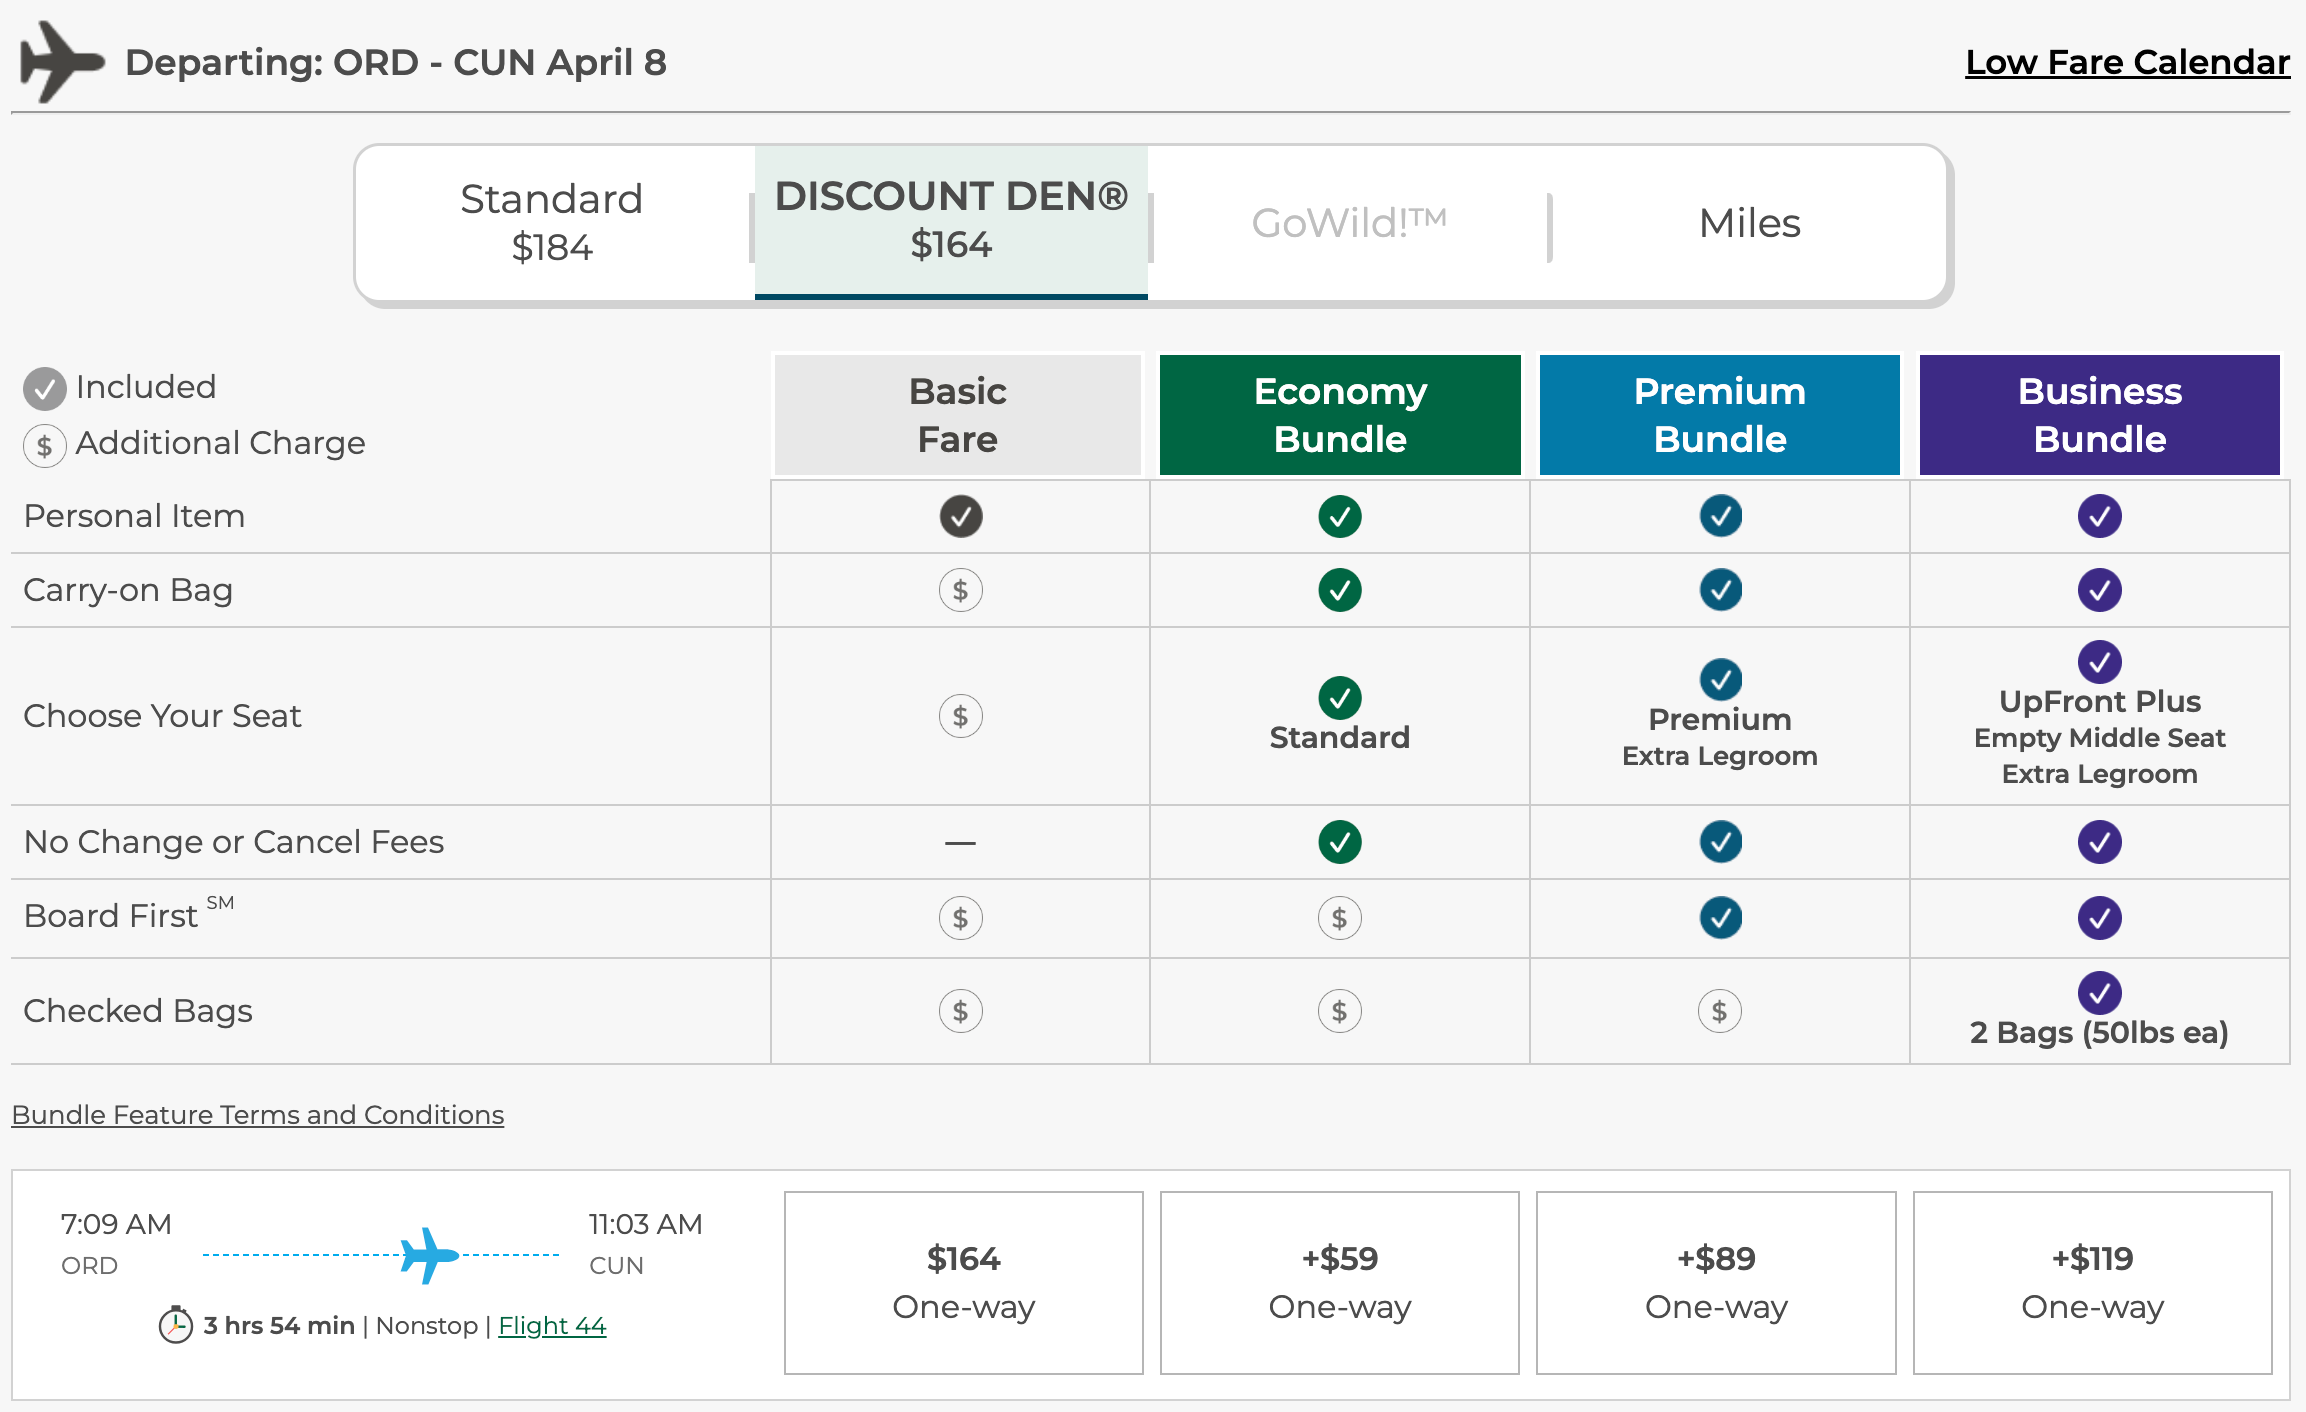
Task: Open Bundle Feature Terms and Conditions
Action: pos(258,1114)
